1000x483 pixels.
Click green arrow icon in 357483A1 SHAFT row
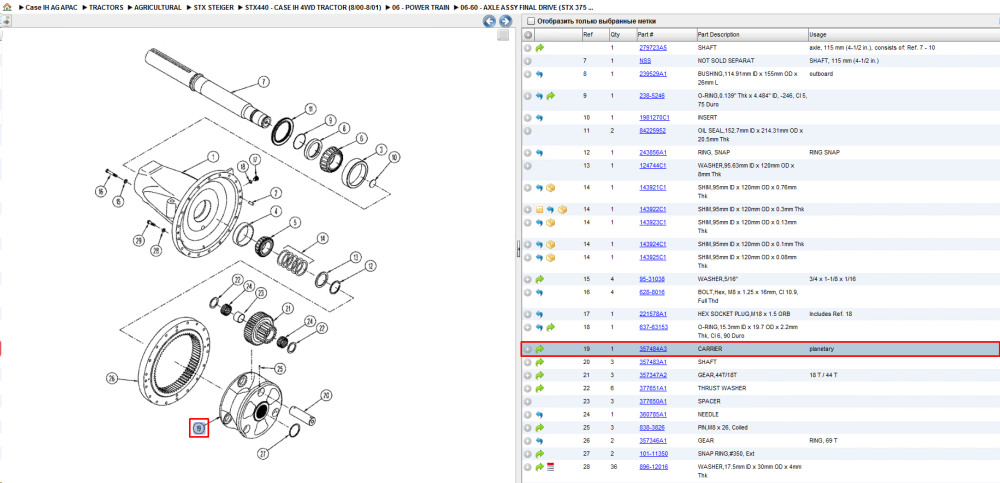tap(540, 362)
